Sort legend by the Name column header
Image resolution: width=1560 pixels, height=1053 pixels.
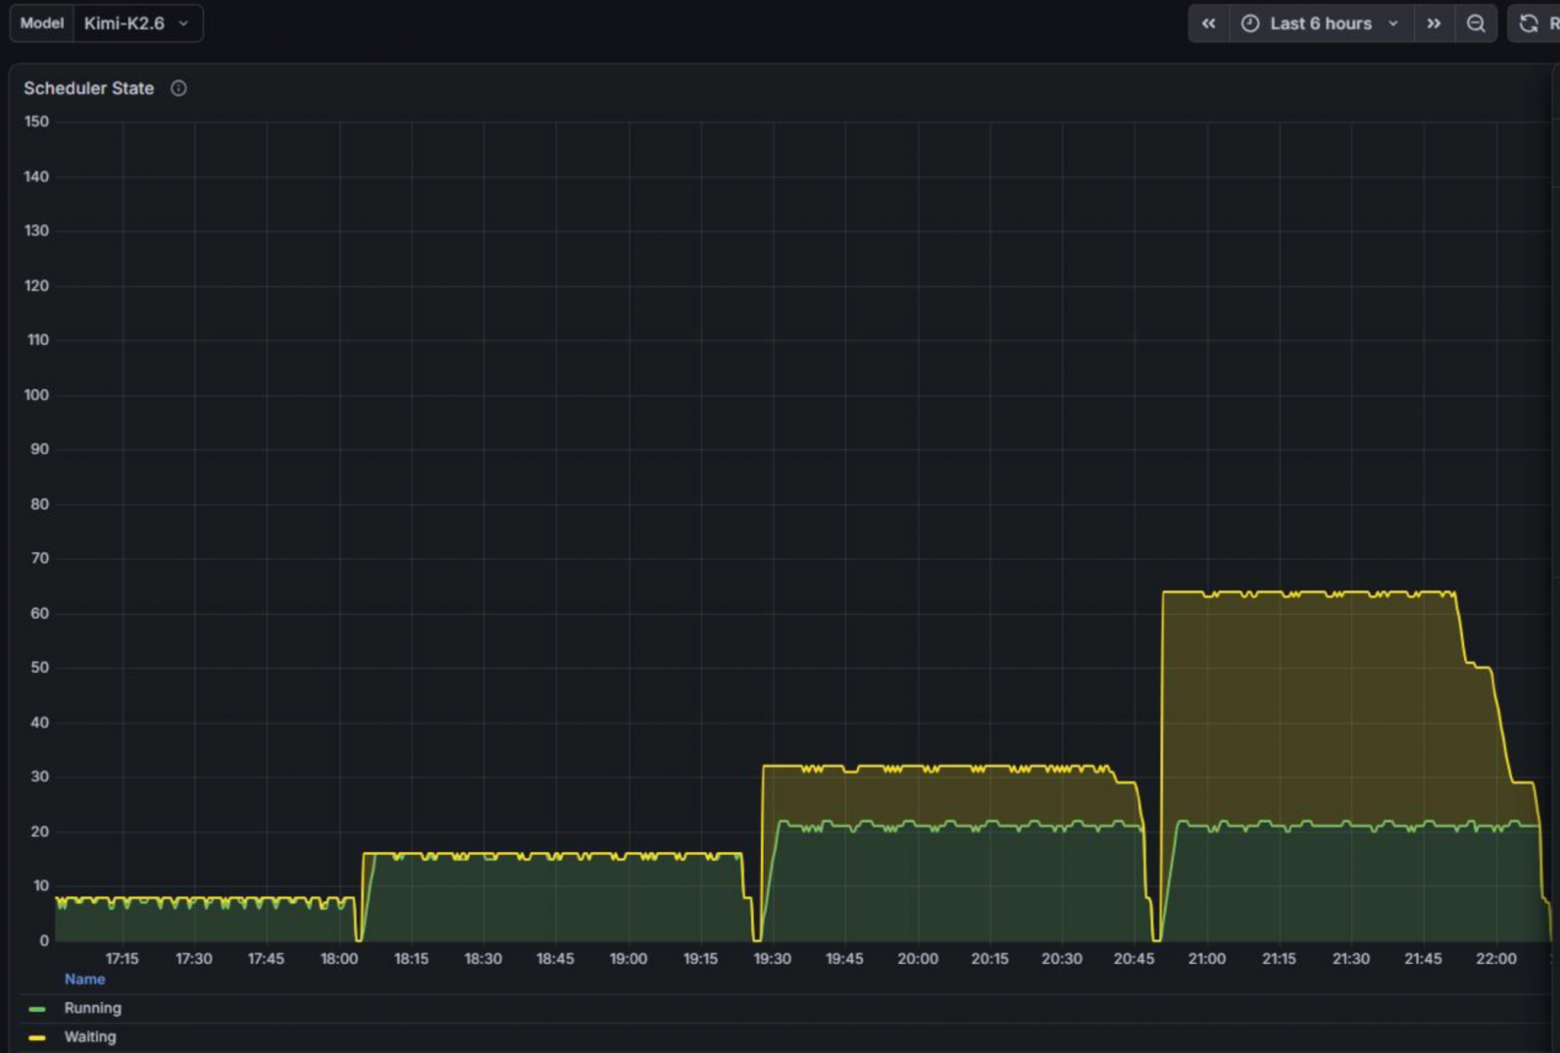click(x=85, y=979)
